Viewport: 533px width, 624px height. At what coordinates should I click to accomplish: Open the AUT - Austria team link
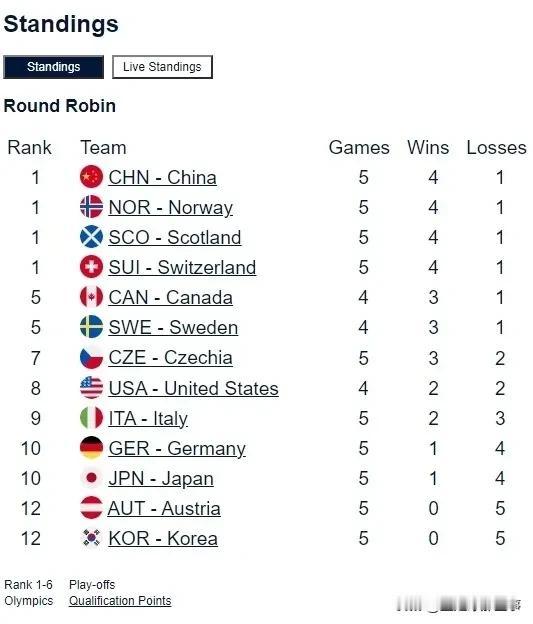coord(164,508)
